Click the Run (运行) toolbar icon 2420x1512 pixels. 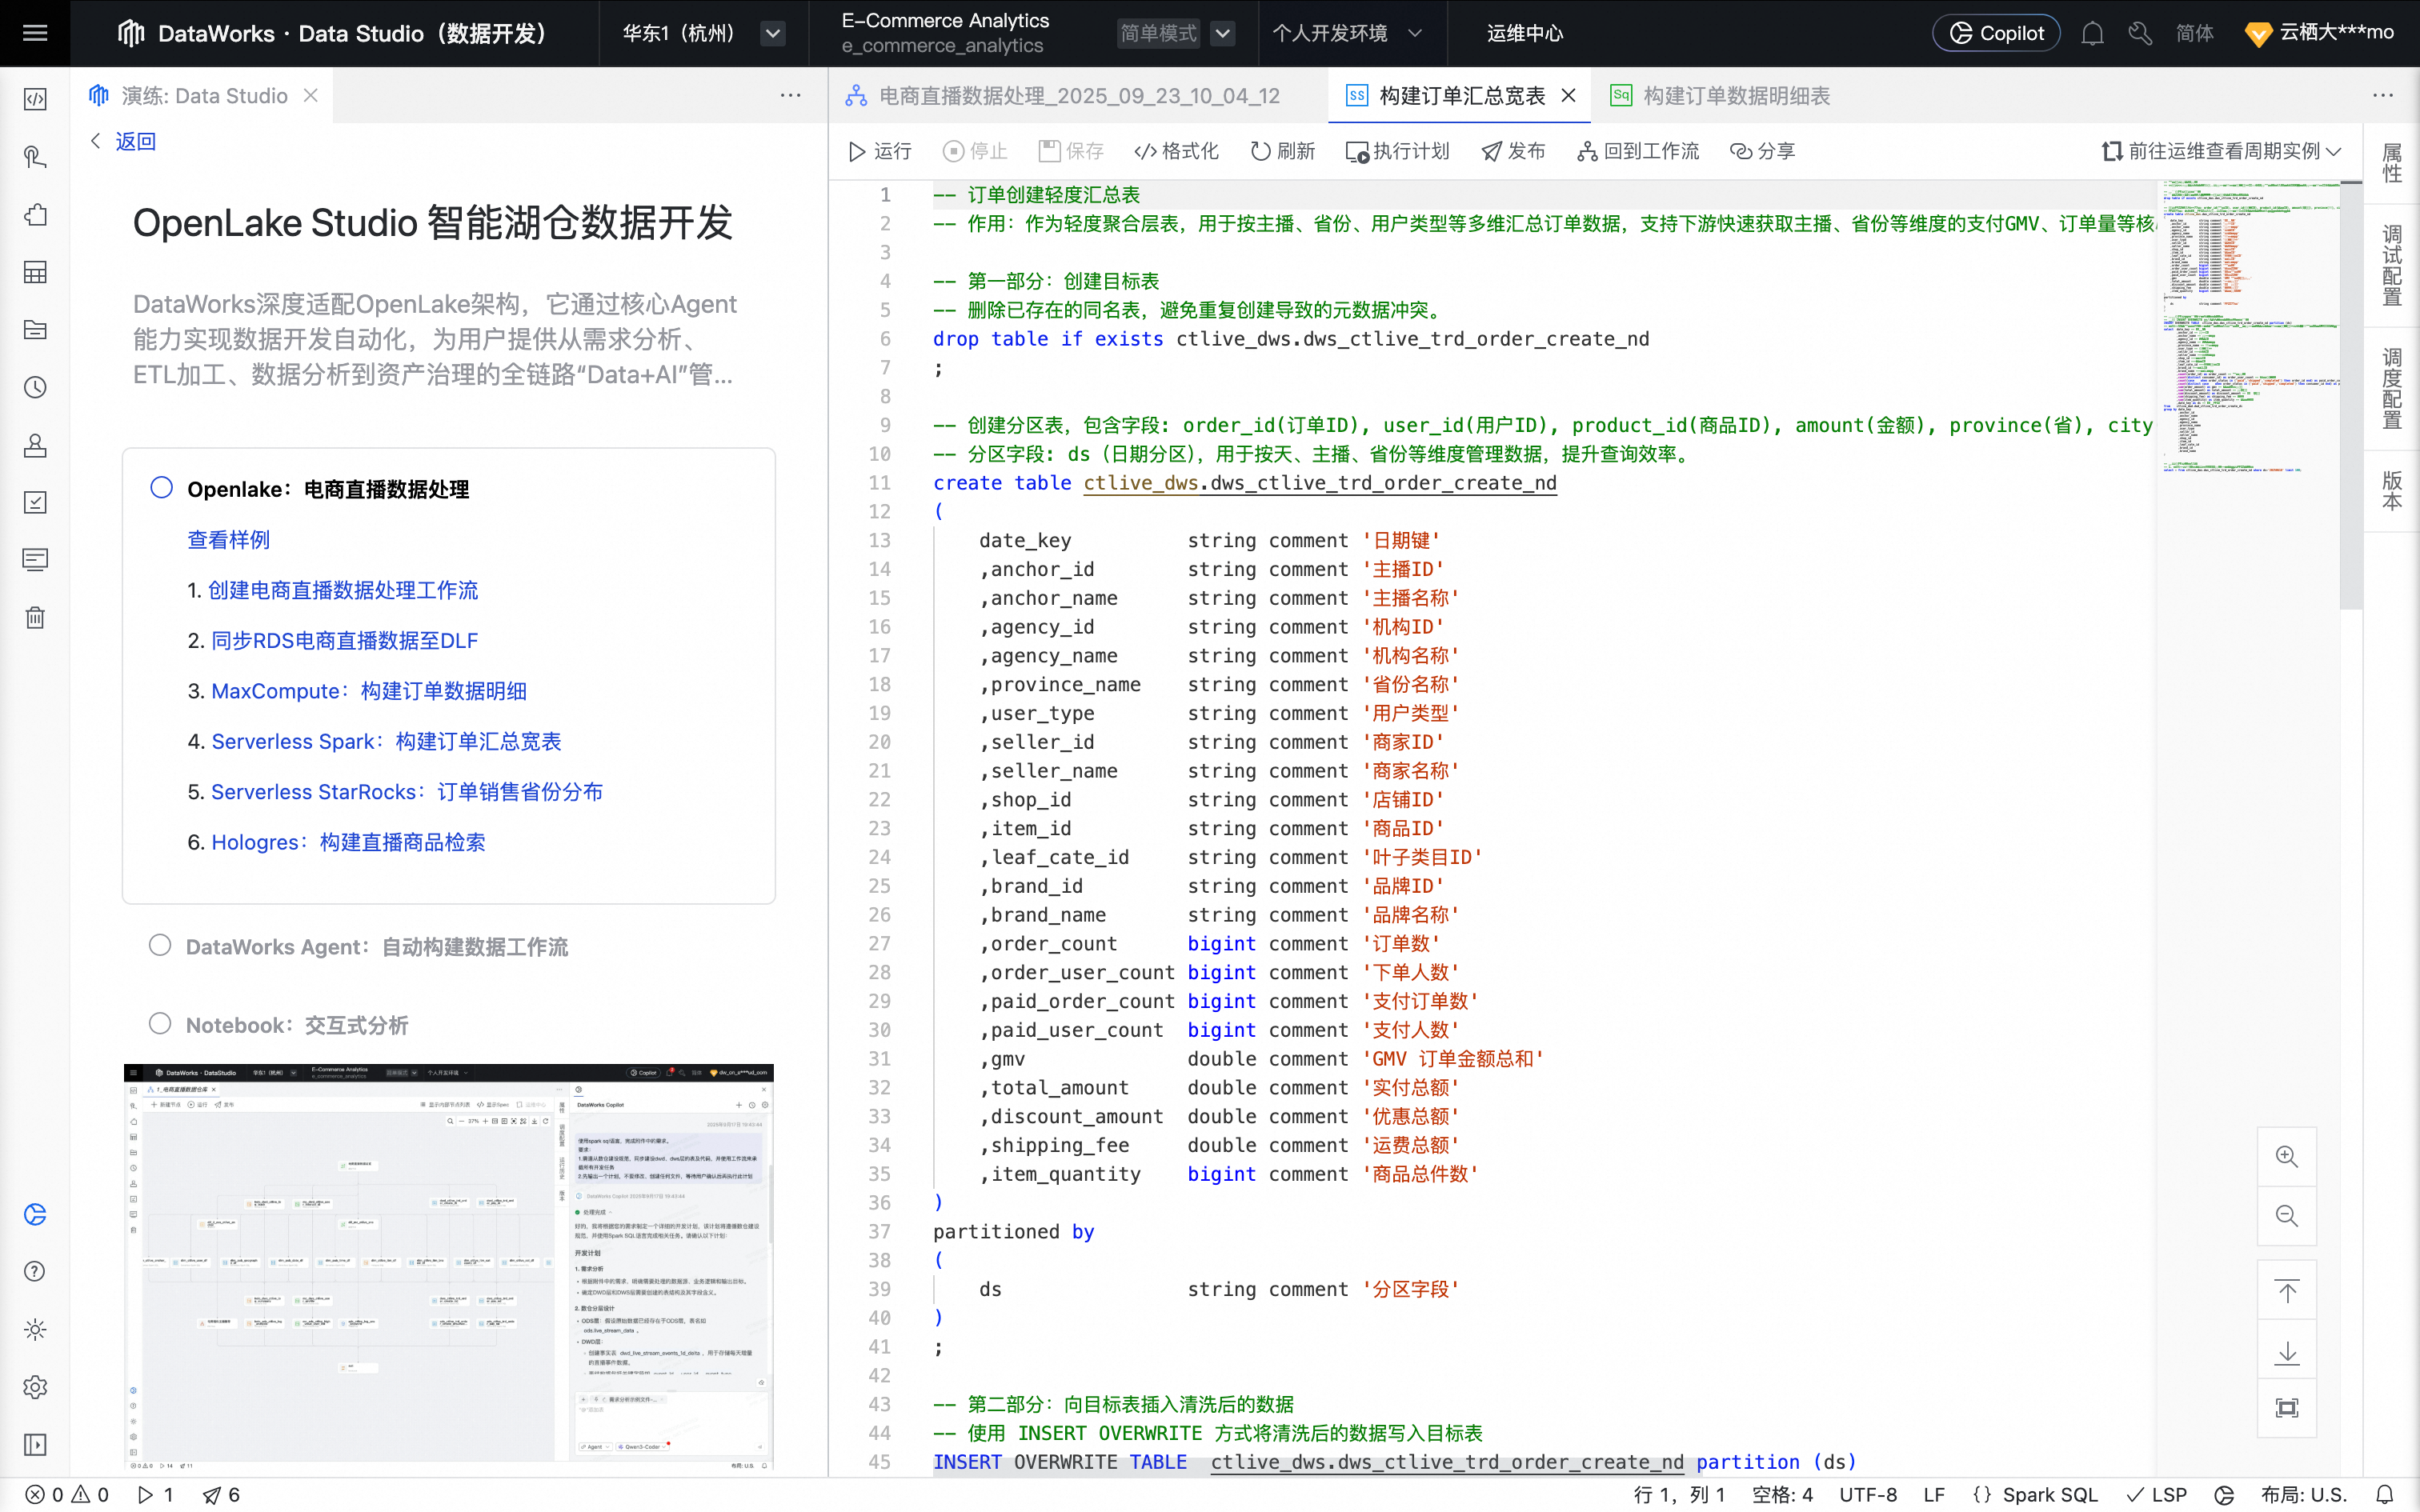[857, 151]
